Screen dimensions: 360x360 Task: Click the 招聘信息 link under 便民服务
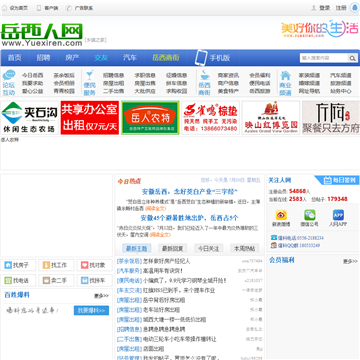[113, 75]
